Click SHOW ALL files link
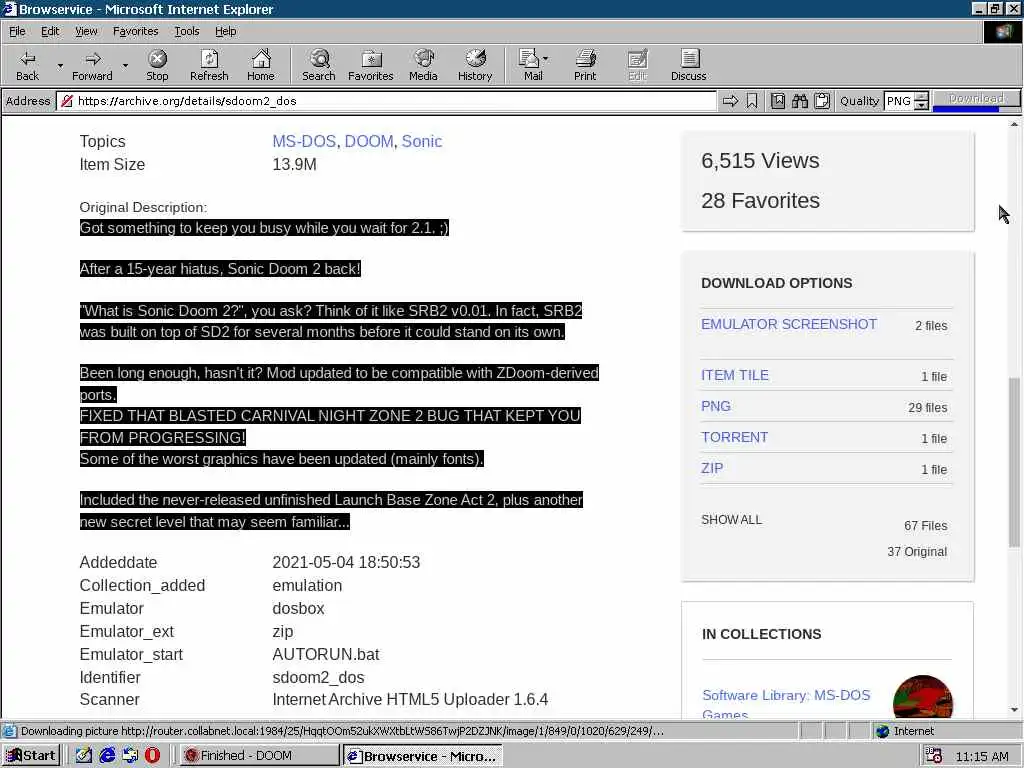Screen dimensions: 1024x768 pos(731,520)
